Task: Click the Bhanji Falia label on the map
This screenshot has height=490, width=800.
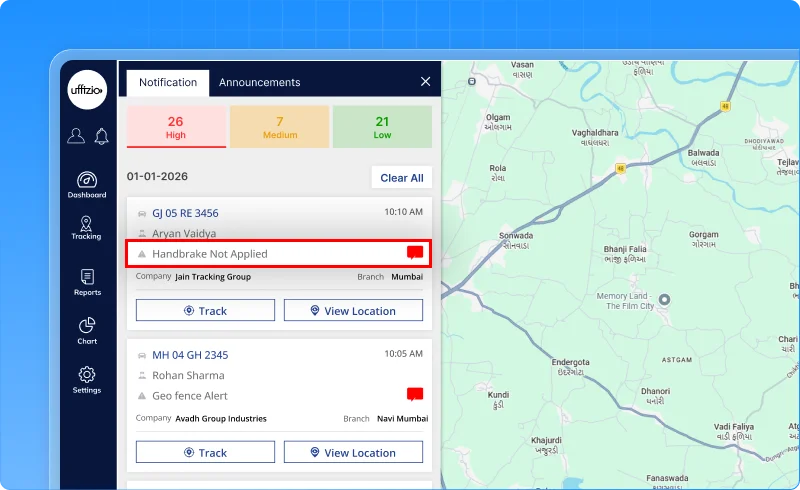Action: tap(625, 249)
